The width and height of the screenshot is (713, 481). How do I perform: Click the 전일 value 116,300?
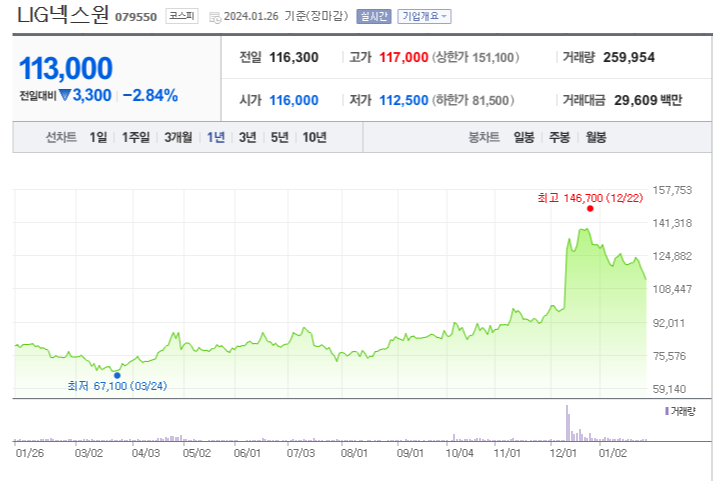point(294,57)
